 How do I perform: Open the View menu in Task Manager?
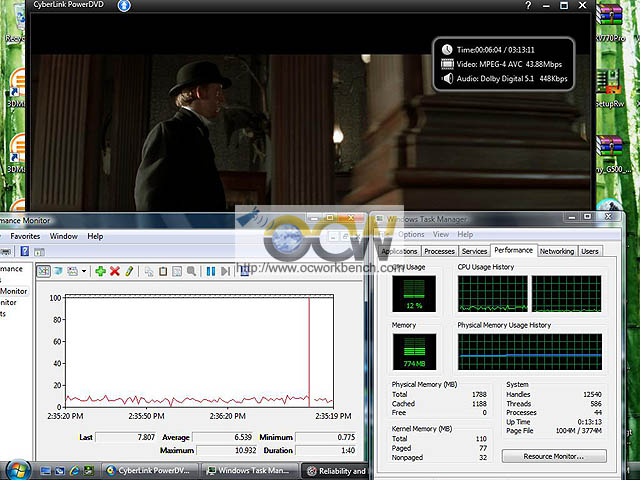click(x=441, y=234)
